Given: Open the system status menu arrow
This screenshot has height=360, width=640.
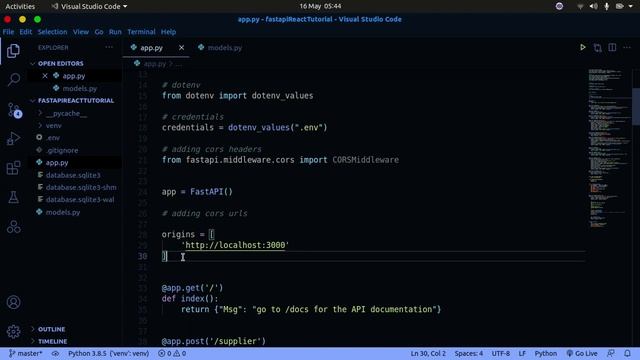Looking at the screenshot, I should pyautogui.click(x=631, y=6).
